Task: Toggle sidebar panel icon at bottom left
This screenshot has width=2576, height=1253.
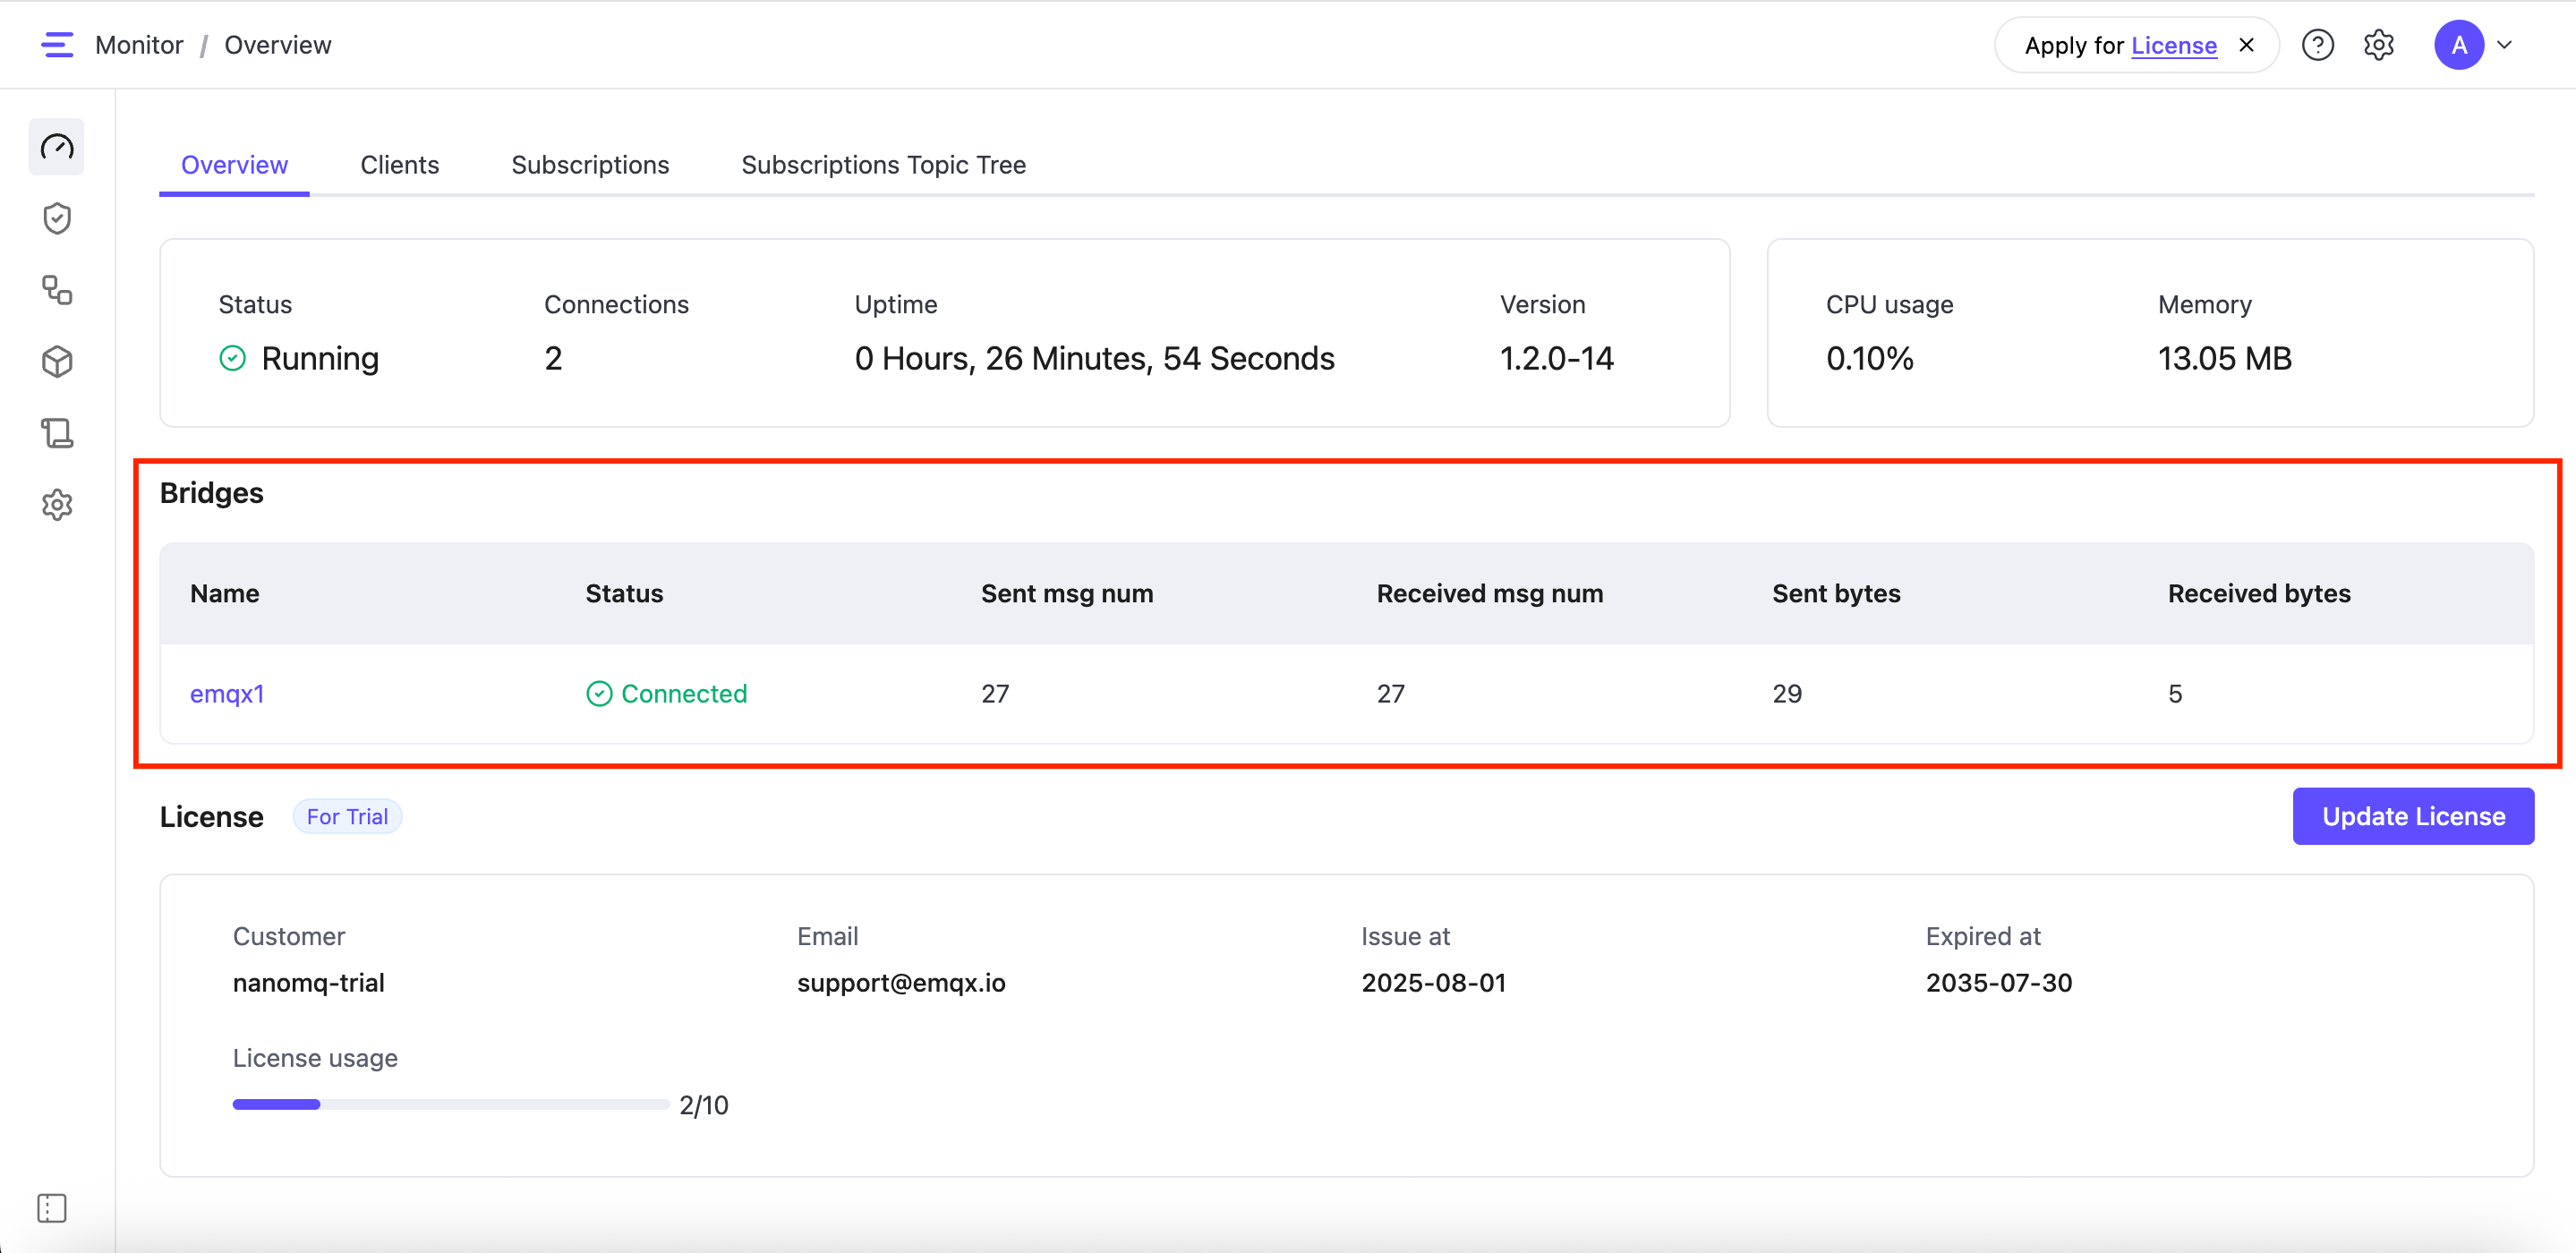Action: pyautogui.click(x=52, y=1208)
